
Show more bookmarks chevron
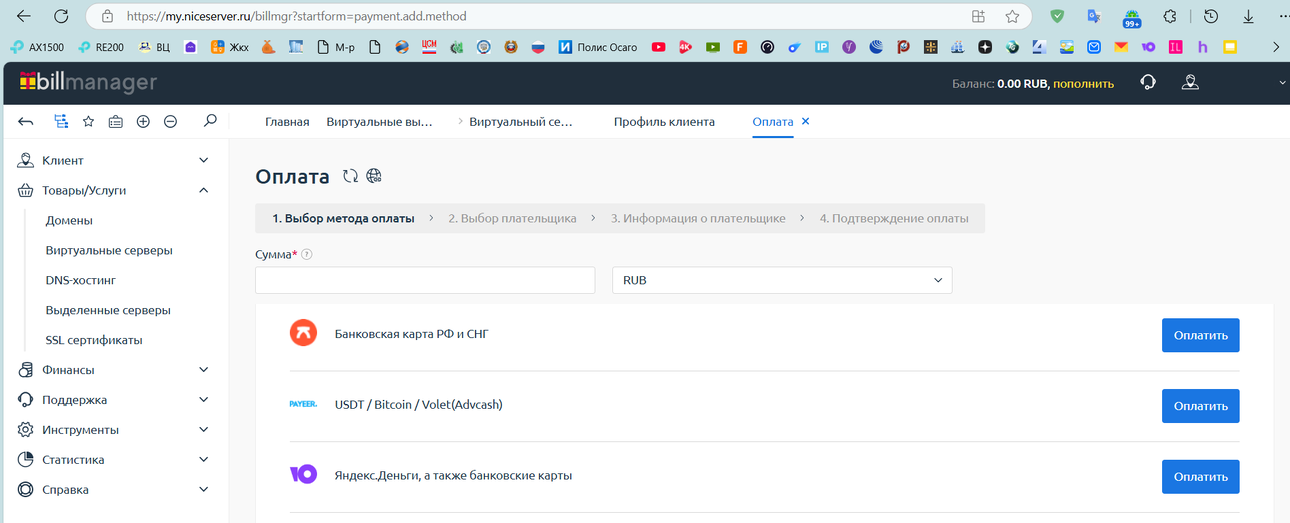pos(1276,47)
